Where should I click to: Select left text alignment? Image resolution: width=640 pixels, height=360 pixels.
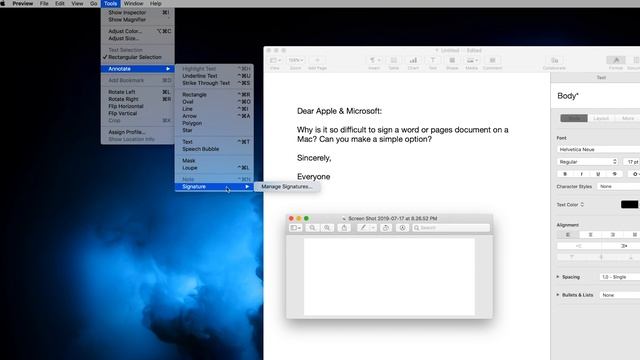(568, 235)
